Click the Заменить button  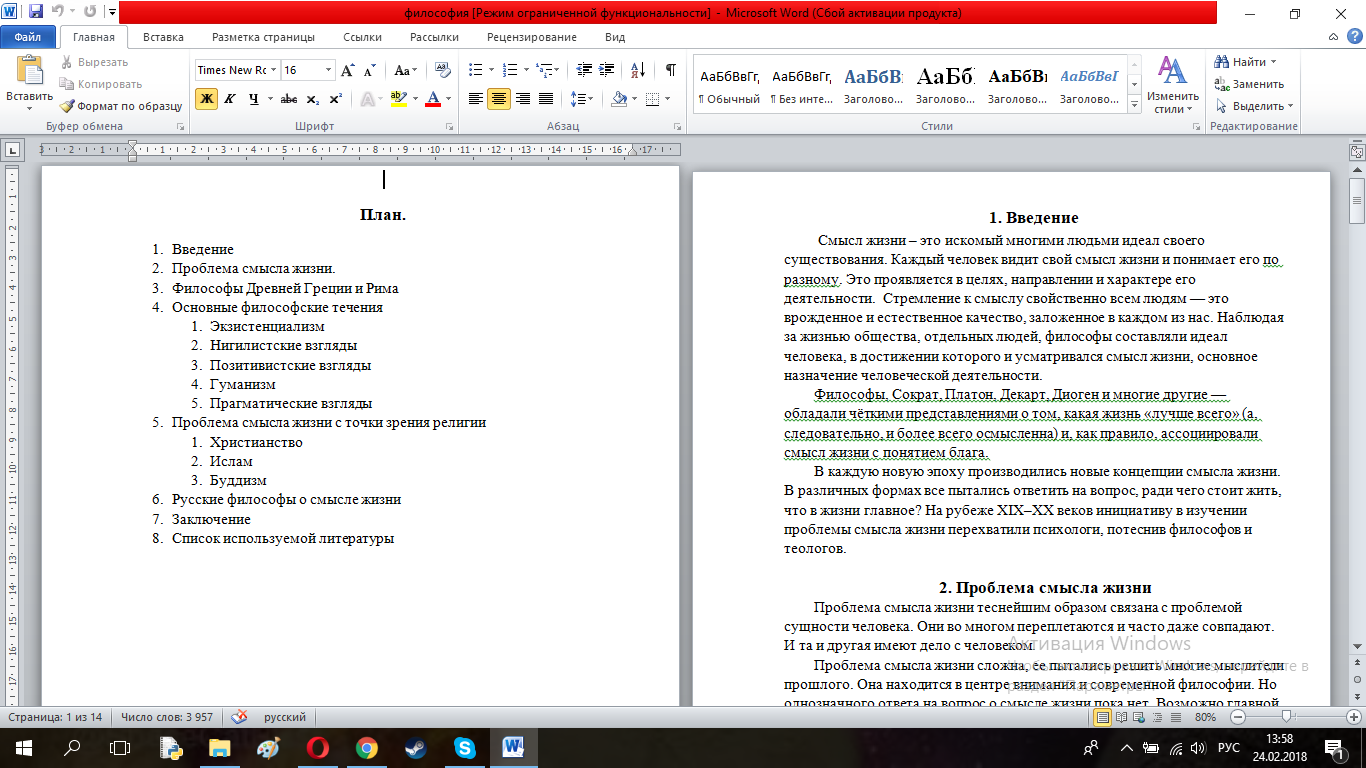[1250, 84]
